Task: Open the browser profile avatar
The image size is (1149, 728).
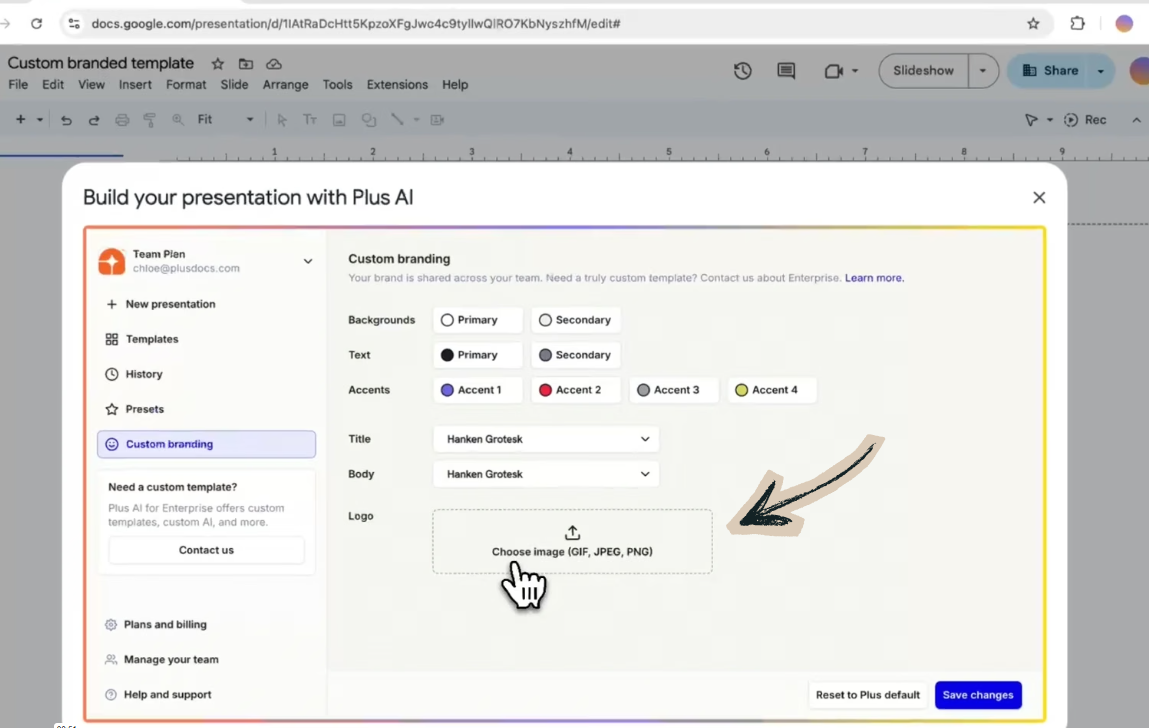Action: point(1124,23)
